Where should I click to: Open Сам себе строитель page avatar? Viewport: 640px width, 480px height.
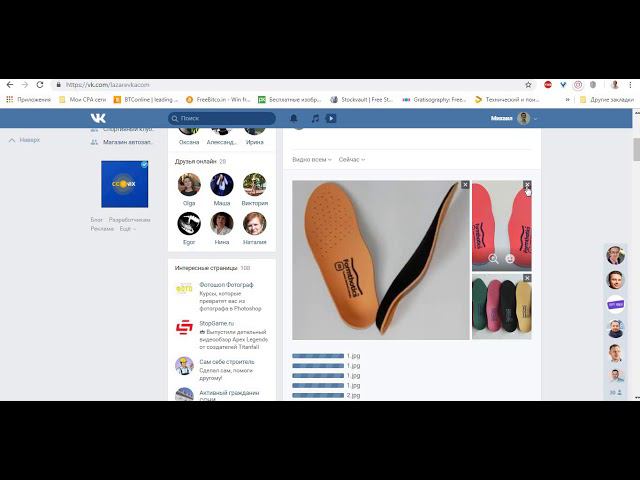184,366
